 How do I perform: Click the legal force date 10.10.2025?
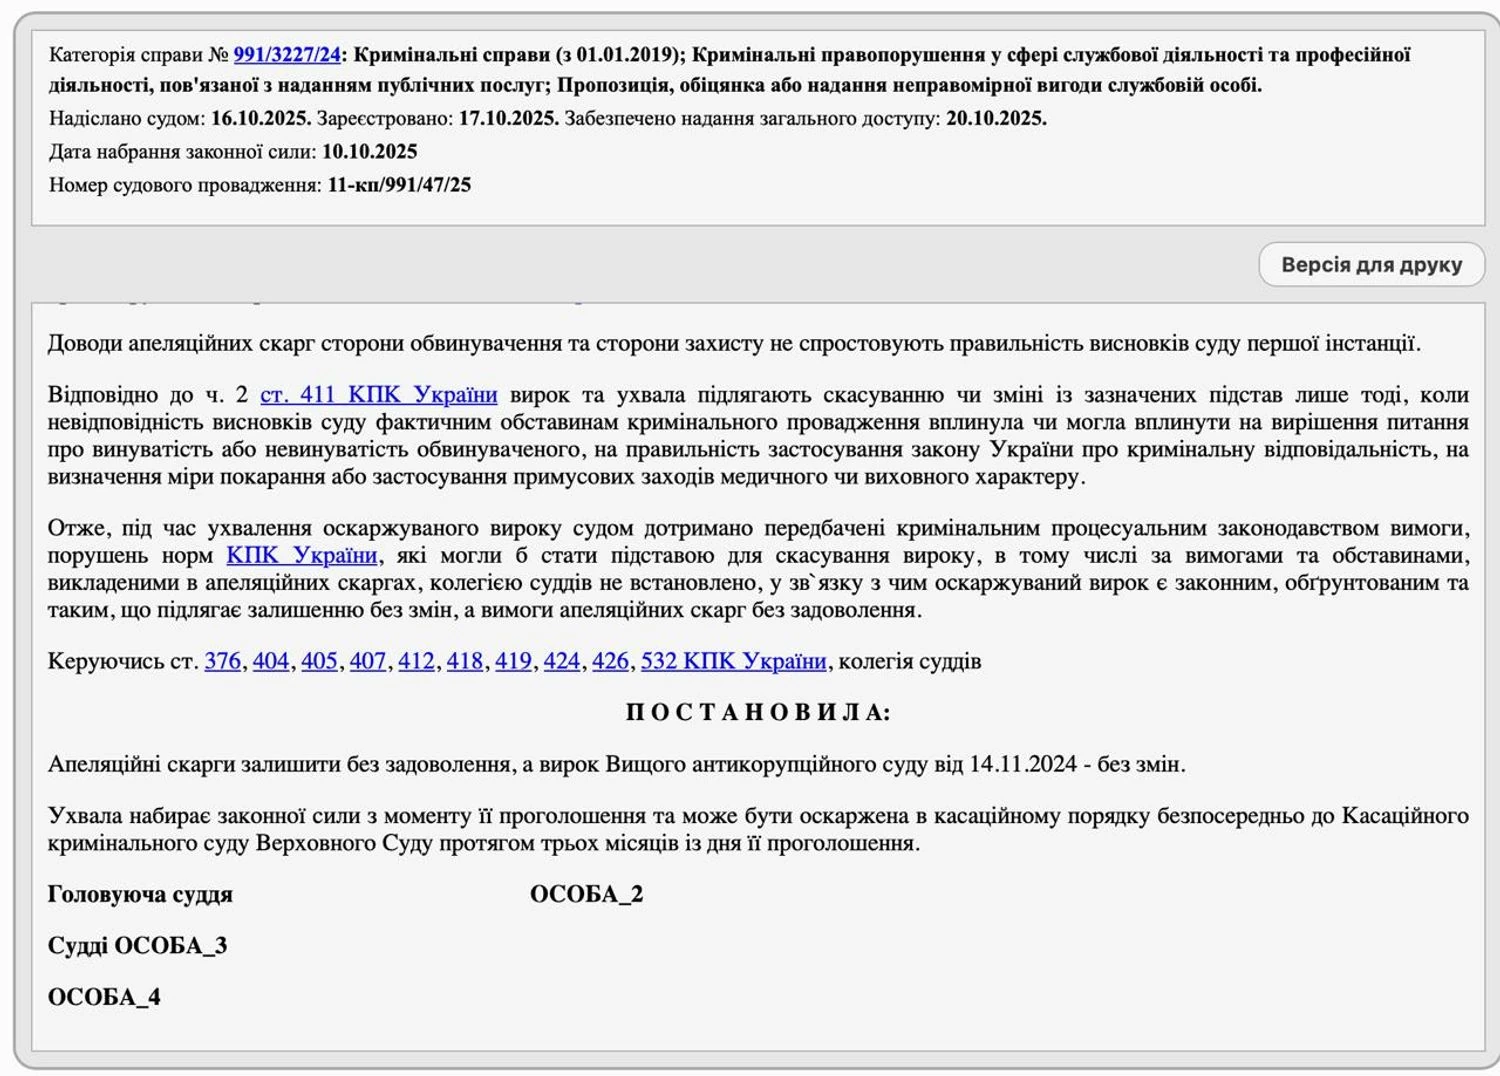369,152
